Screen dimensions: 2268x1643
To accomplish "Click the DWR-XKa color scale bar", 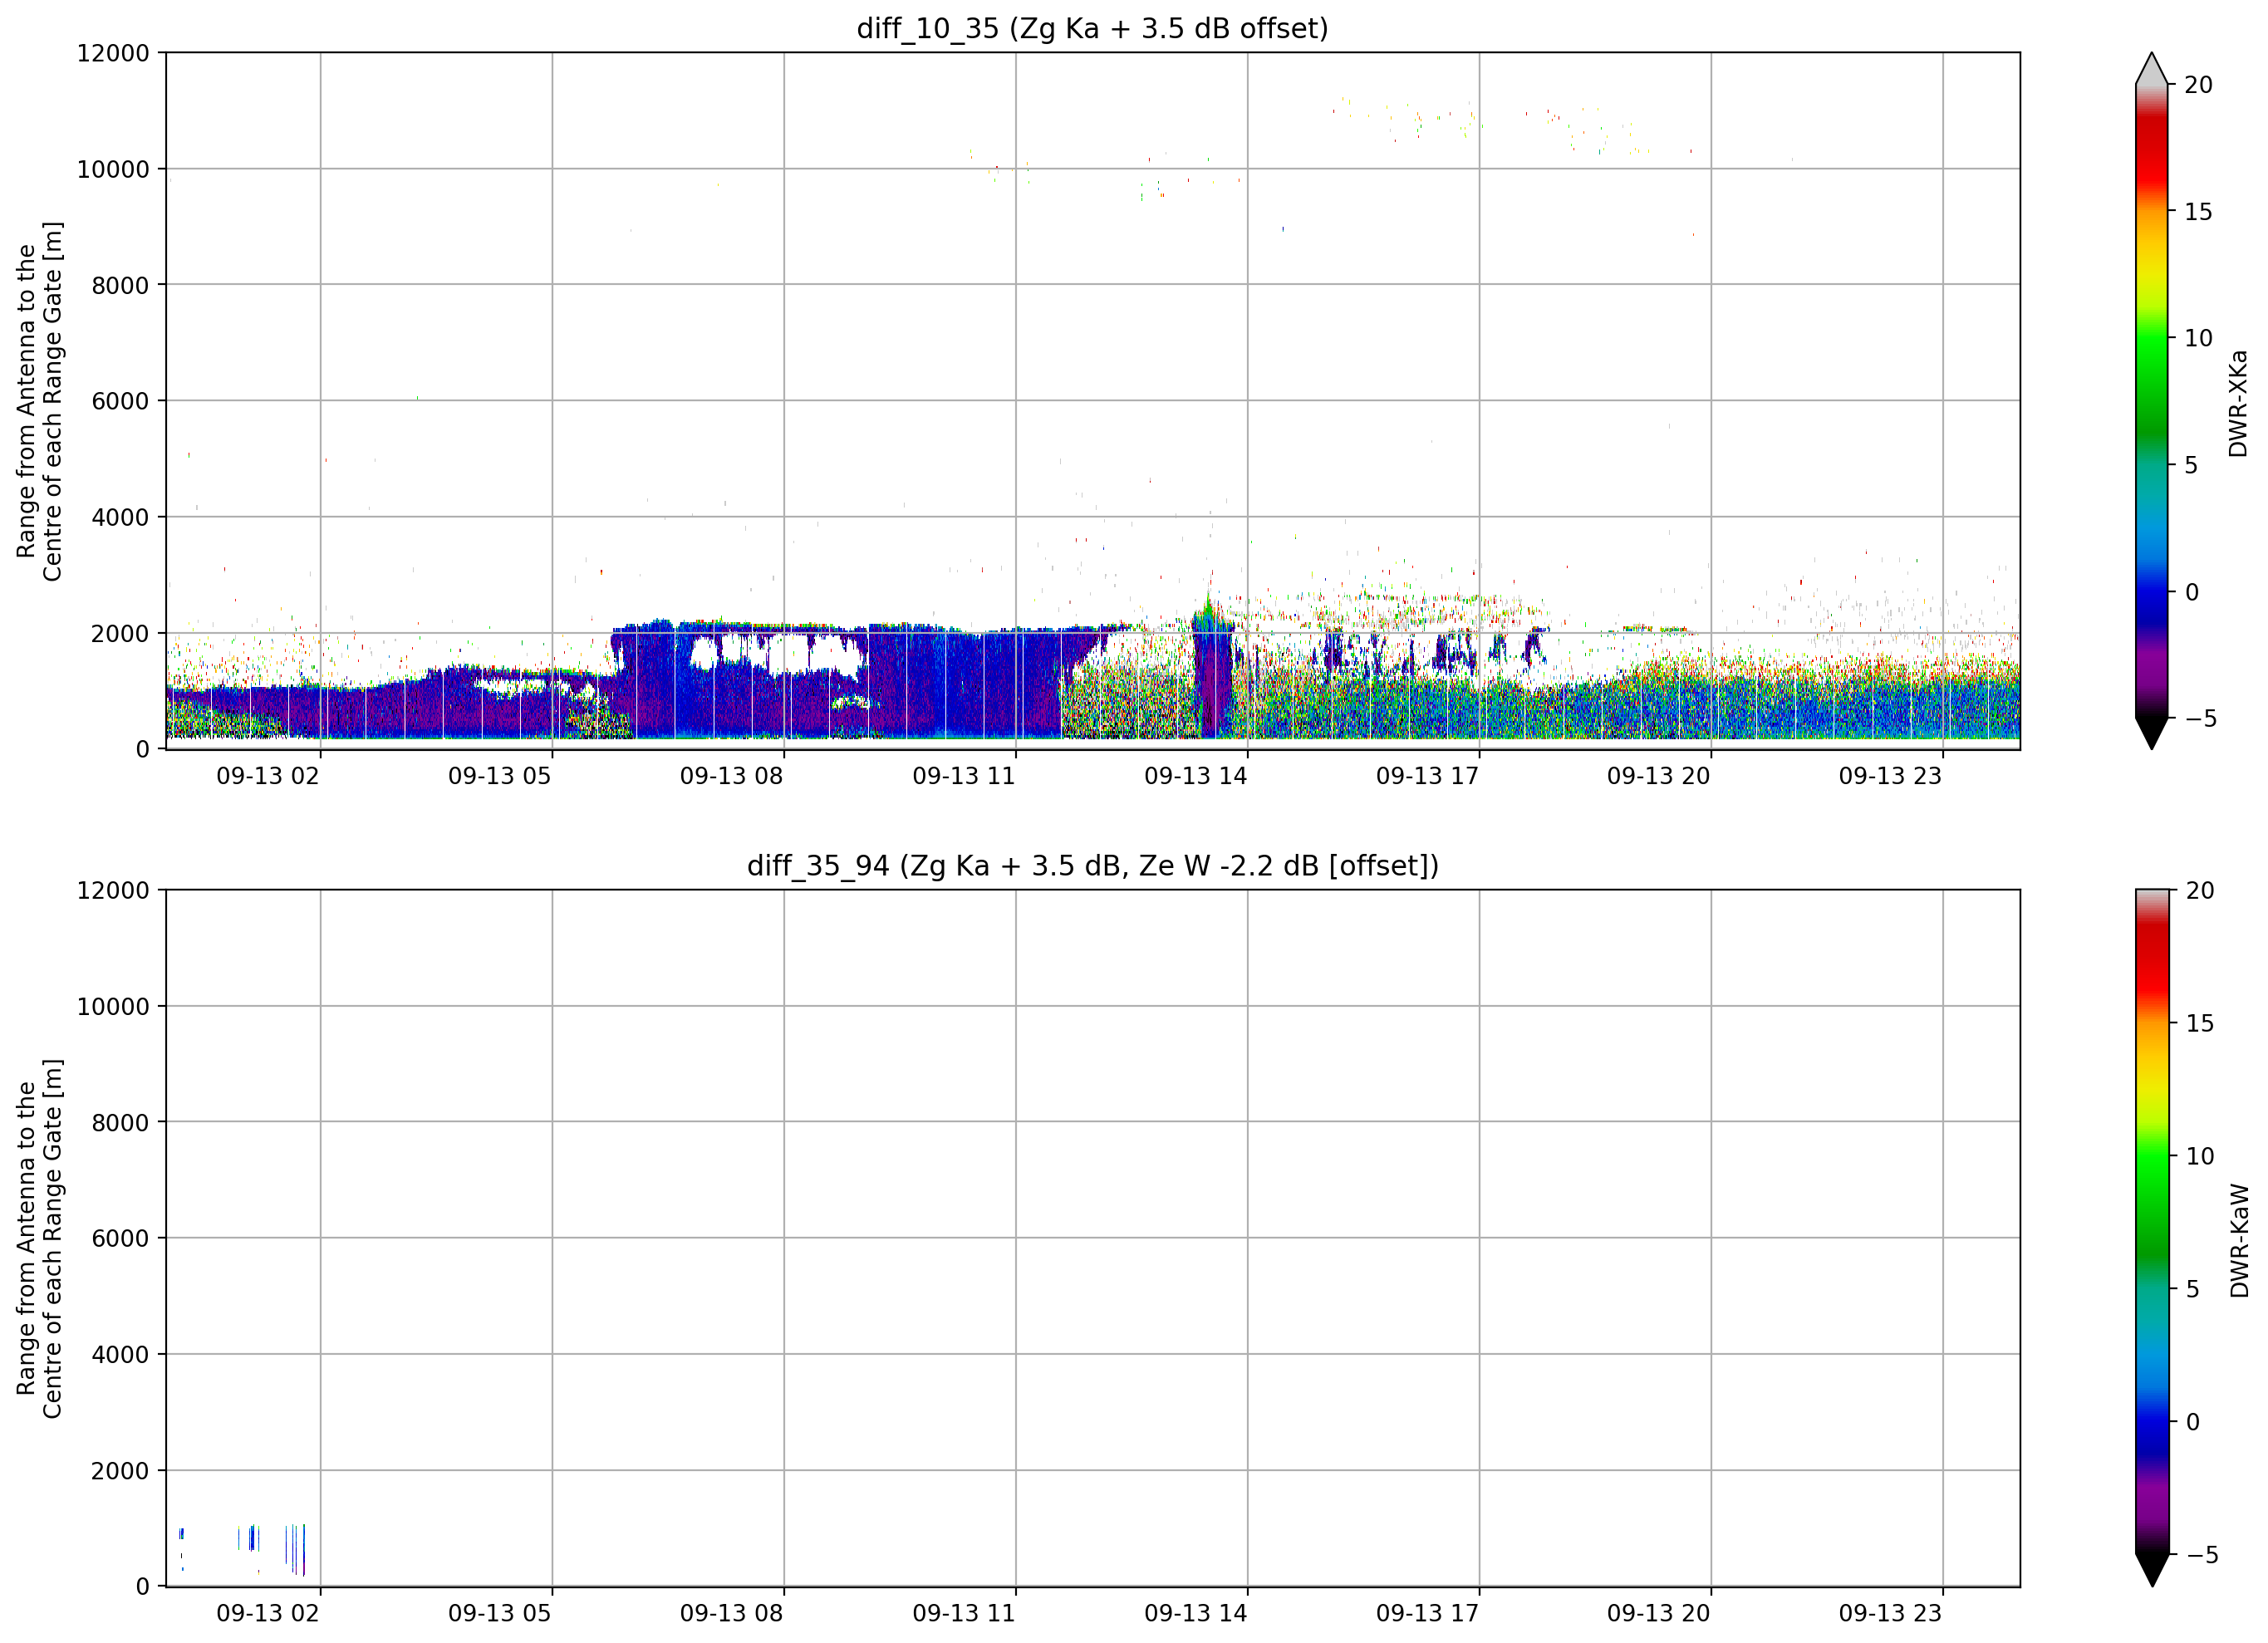I will coord(2151,401).
